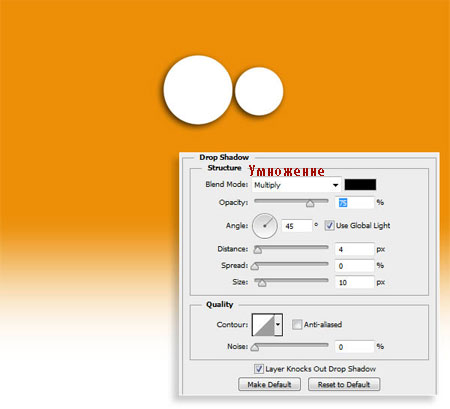Click the Opacity slider handle
Screen dimensions: 450x409
point(310,203)
